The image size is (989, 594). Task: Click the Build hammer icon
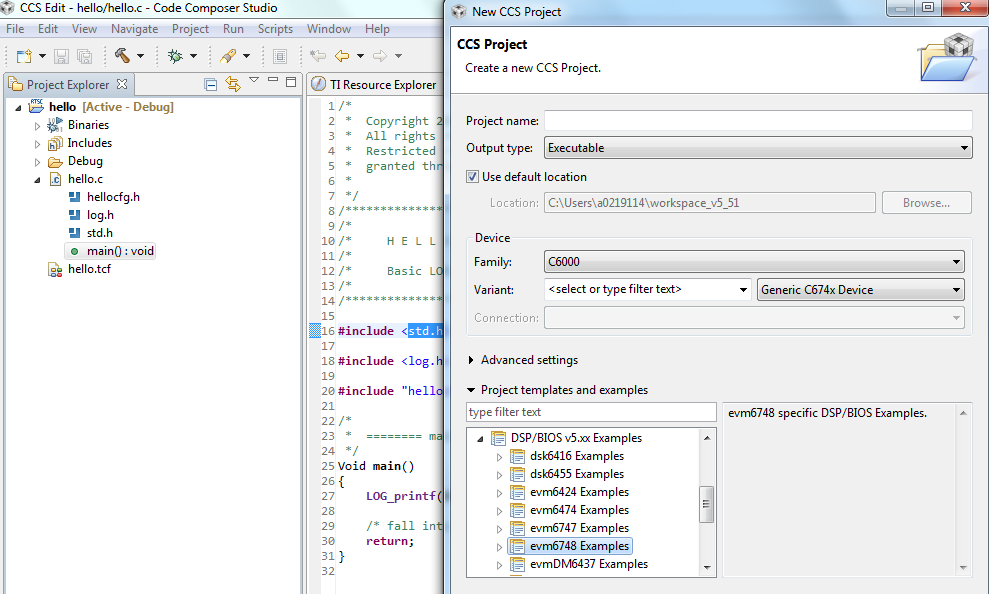tap(122, 55)
